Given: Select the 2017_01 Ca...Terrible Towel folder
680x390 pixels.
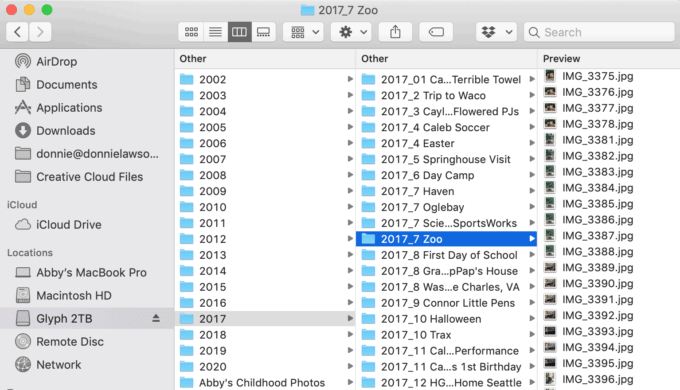Looking at the screenshot, I should click(446, 79).
